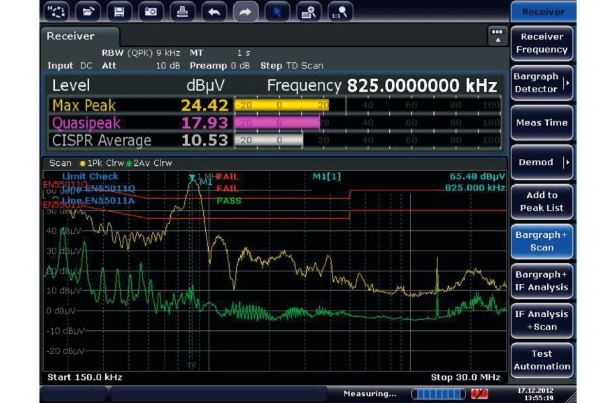Click the Line EN55011A limit entry
Viewport: 596px width, 403px height.
click(x=98, y=201)
